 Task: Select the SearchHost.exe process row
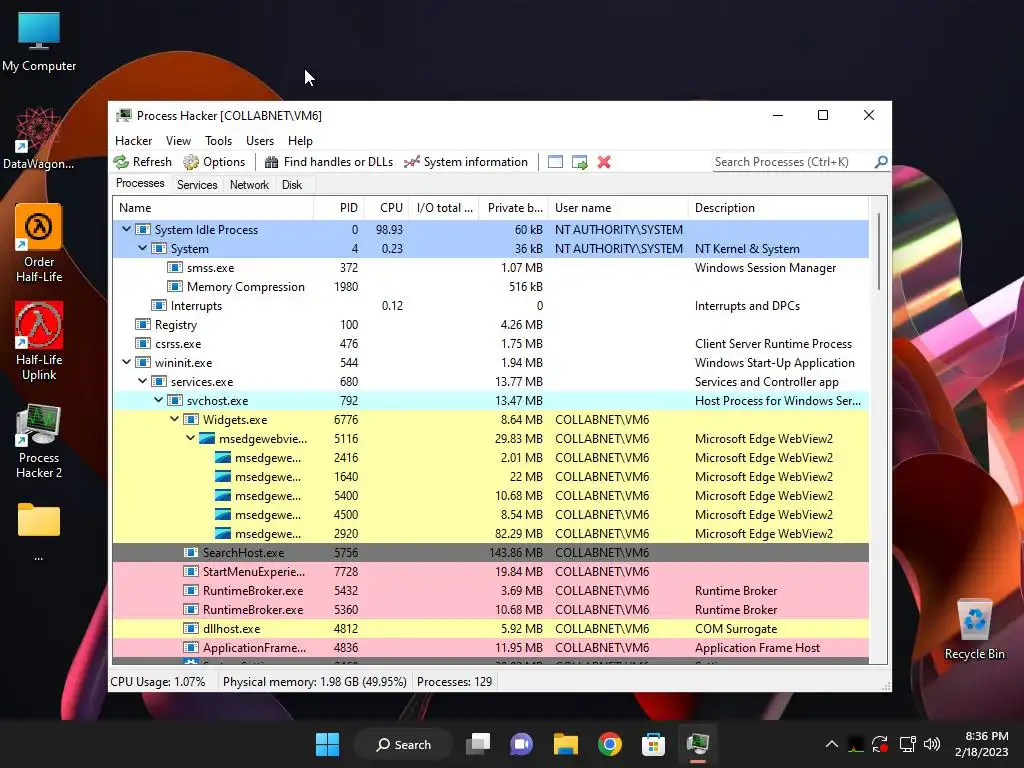pyautogui.click(x=490, y=552)
